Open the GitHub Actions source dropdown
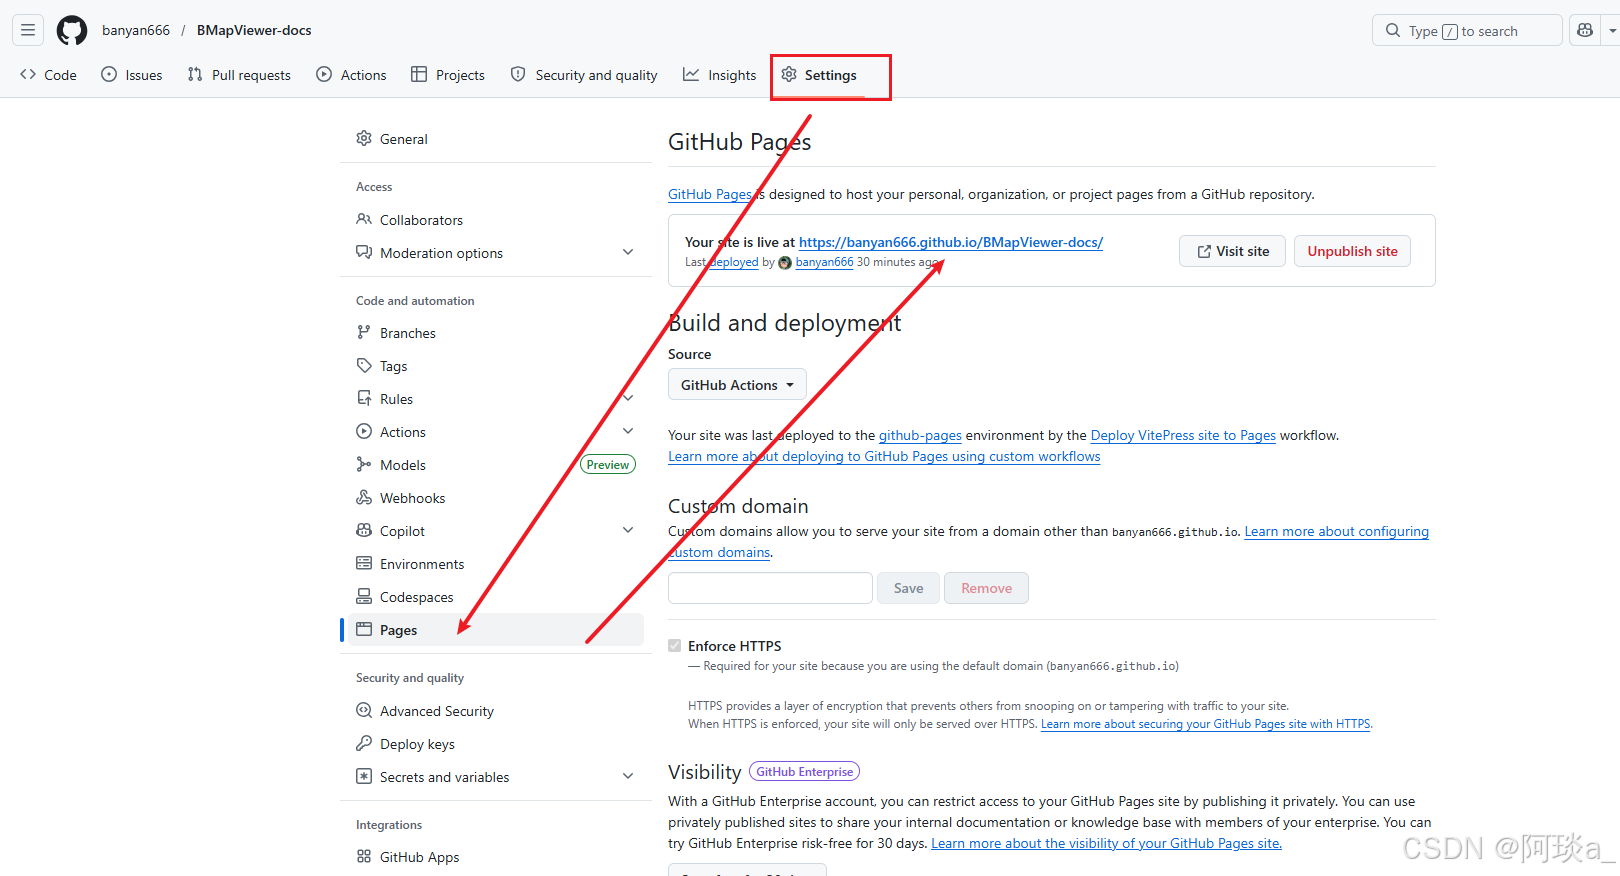 (737, 385)
